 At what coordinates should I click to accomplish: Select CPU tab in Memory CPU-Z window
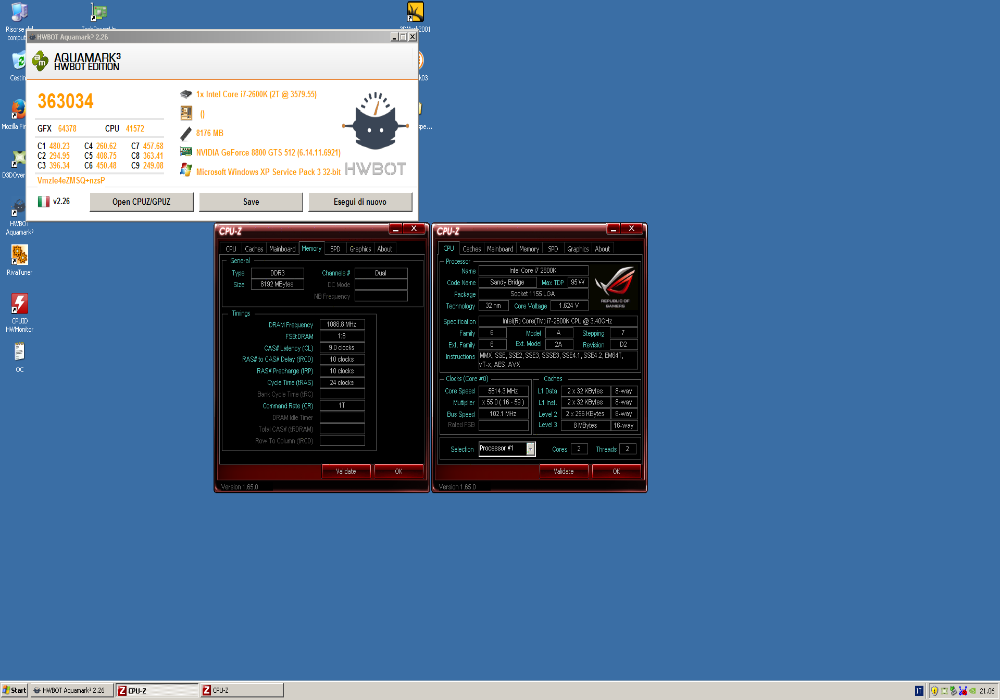click(231, 249)
